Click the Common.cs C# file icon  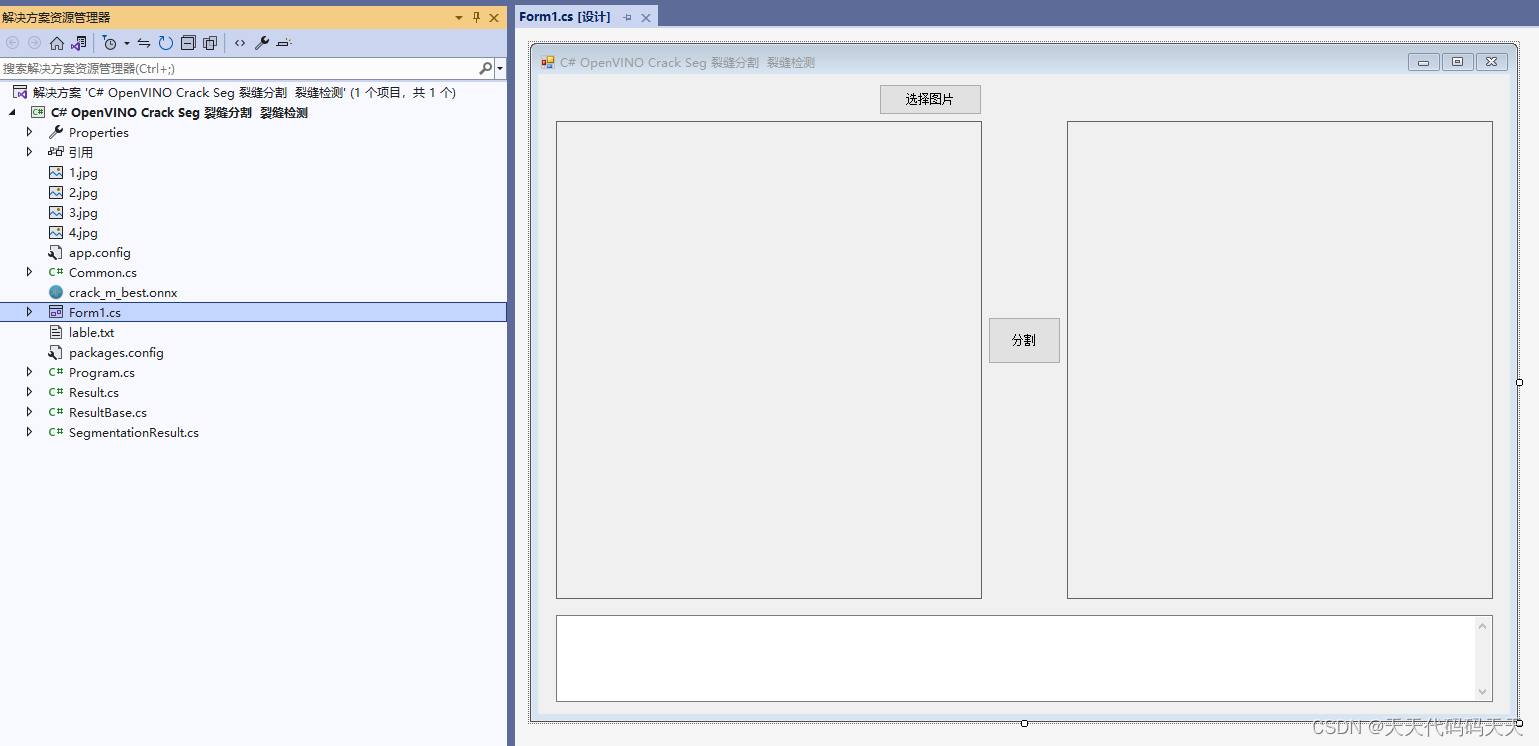click(56, 272)
